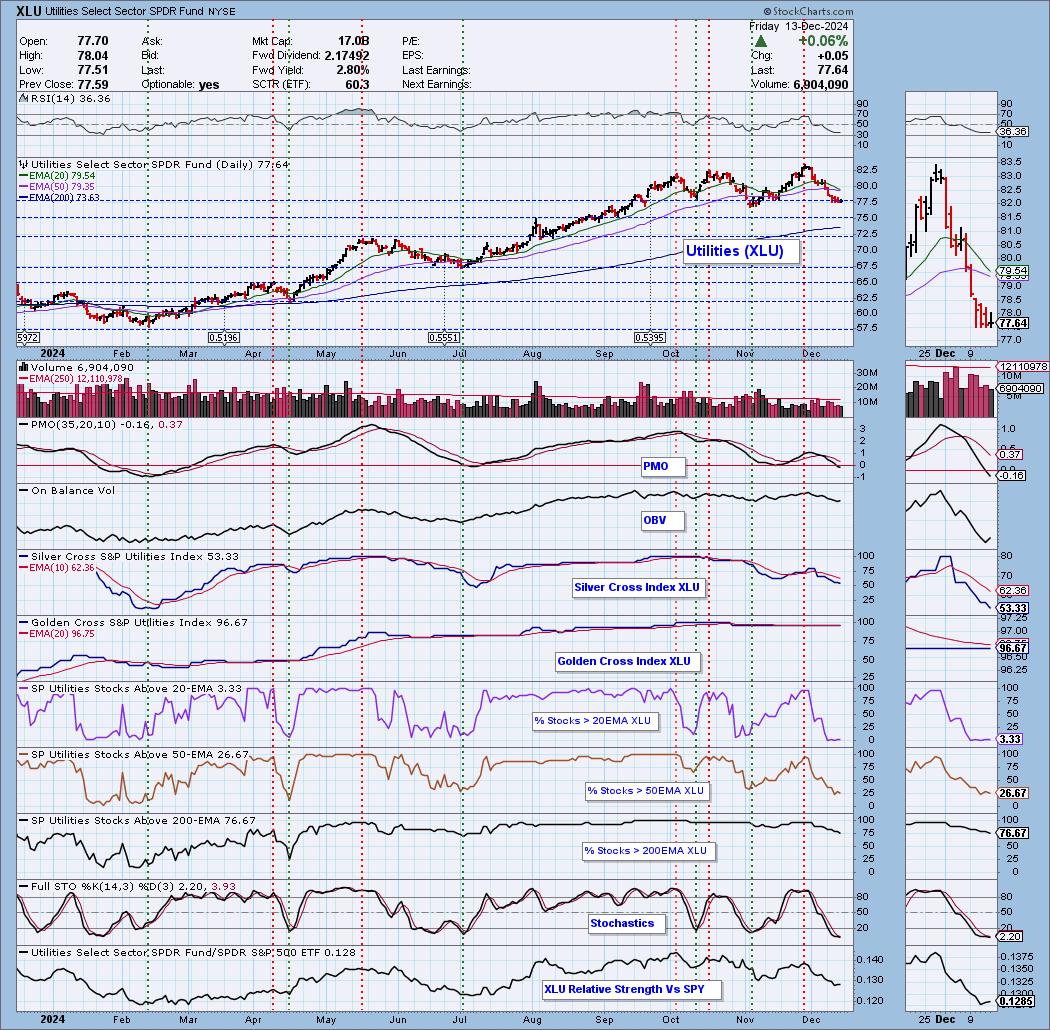This screenshot has height=1030, width=1050.
Task: Click the XLU ticker symbol in the header
Action: click(x=30, y=11)
